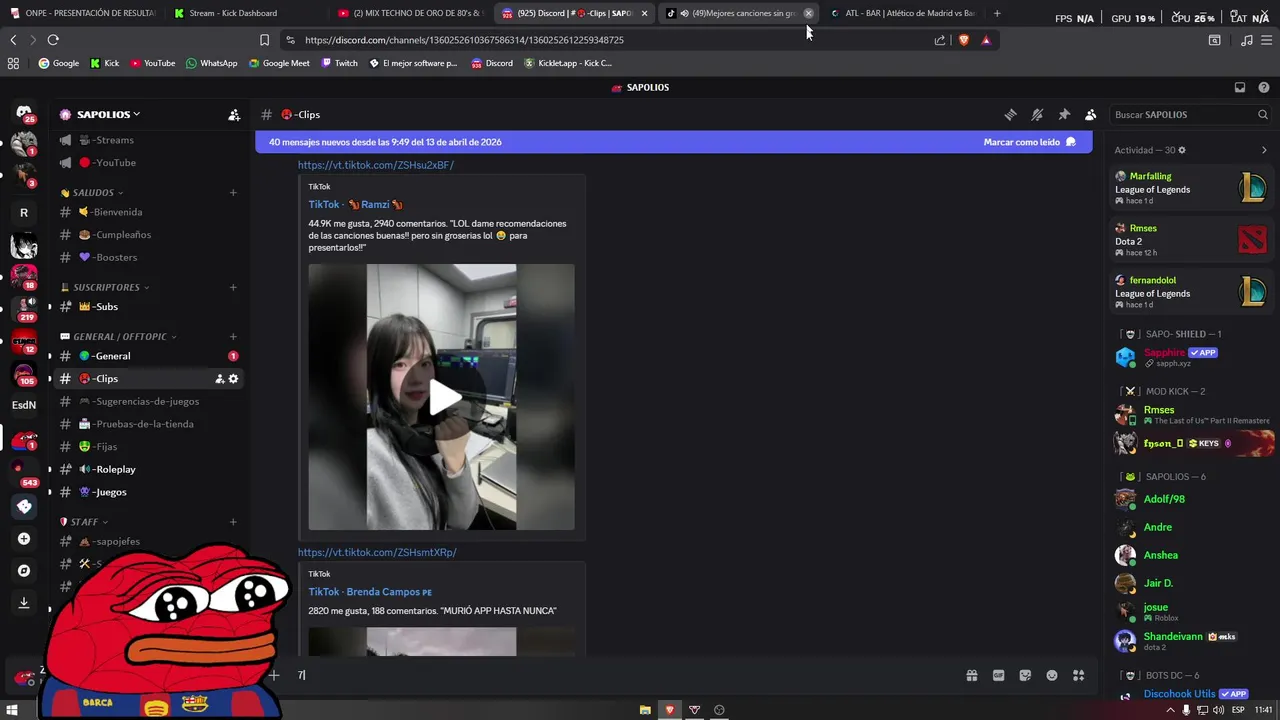Open TikTok · Brenda Campos embed title
Viewport: 1280px width, 720px height.
click(370, 591)
